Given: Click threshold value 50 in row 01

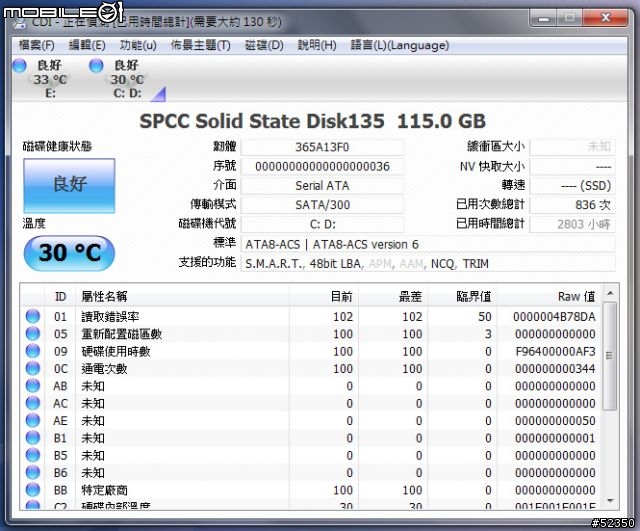Looking at the screenshot, I should (485, 317).
